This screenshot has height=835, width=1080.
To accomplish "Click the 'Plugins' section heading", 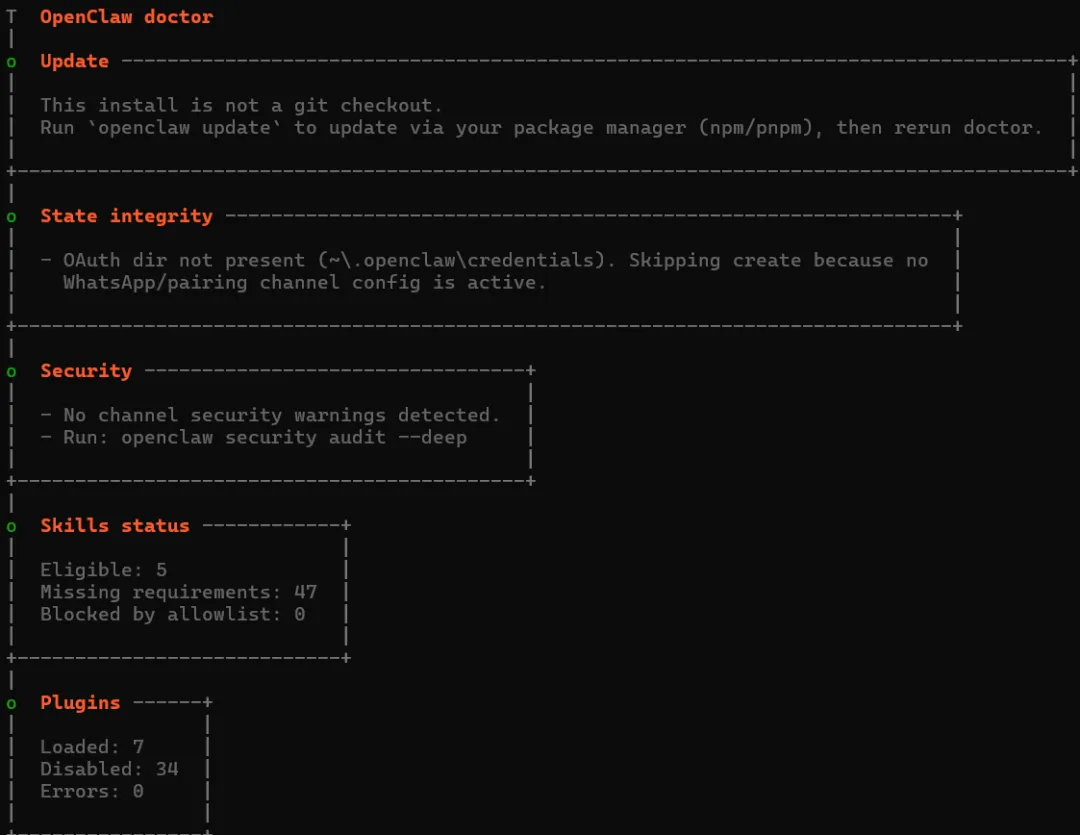I will coord(81,703).
